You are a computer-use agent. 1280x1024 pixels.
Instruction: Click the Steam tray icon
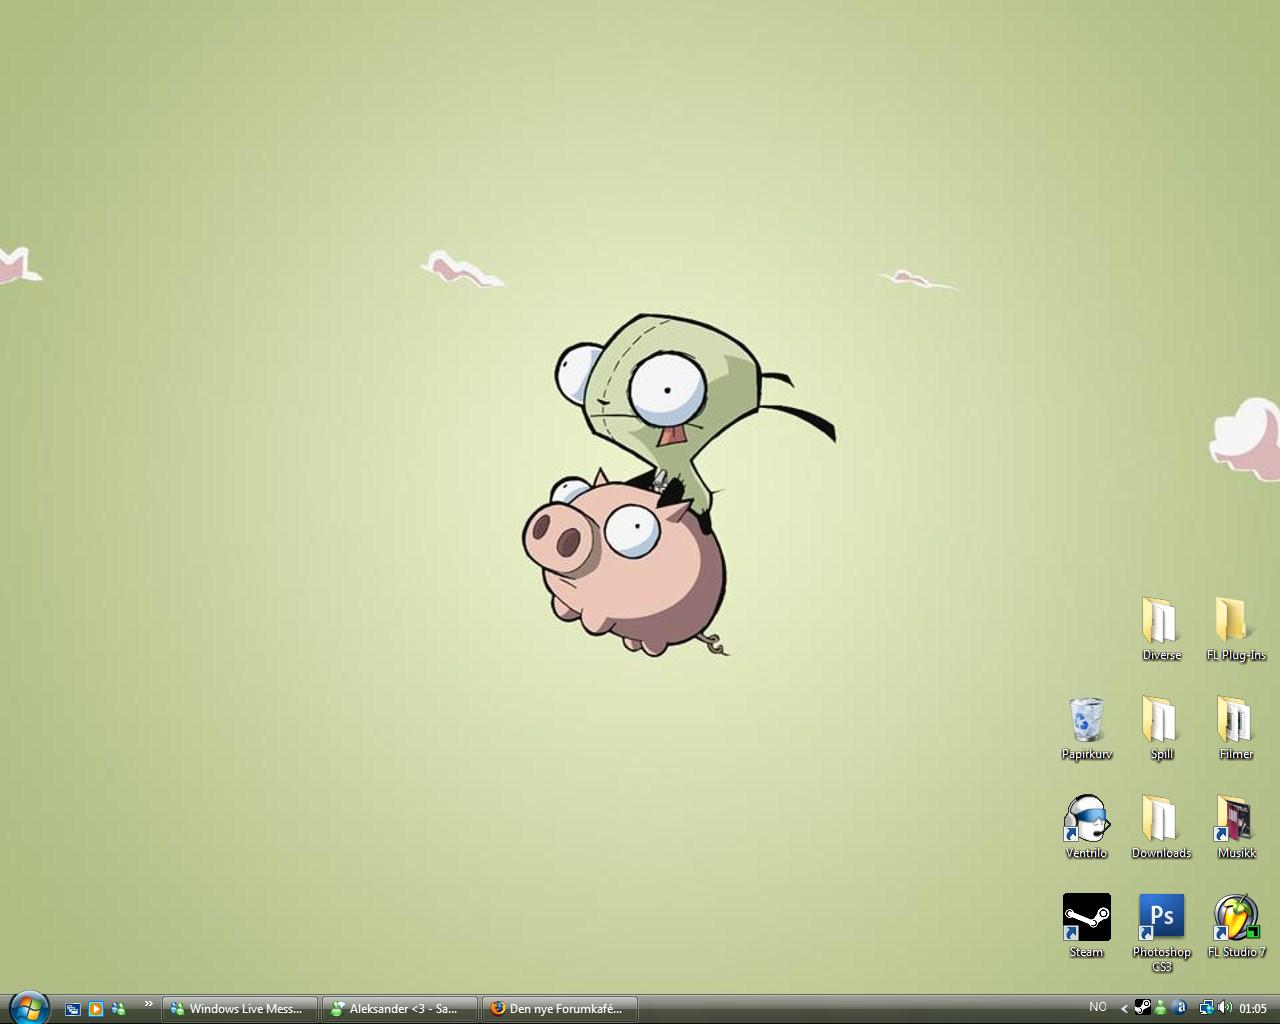click(1142, 1008)
